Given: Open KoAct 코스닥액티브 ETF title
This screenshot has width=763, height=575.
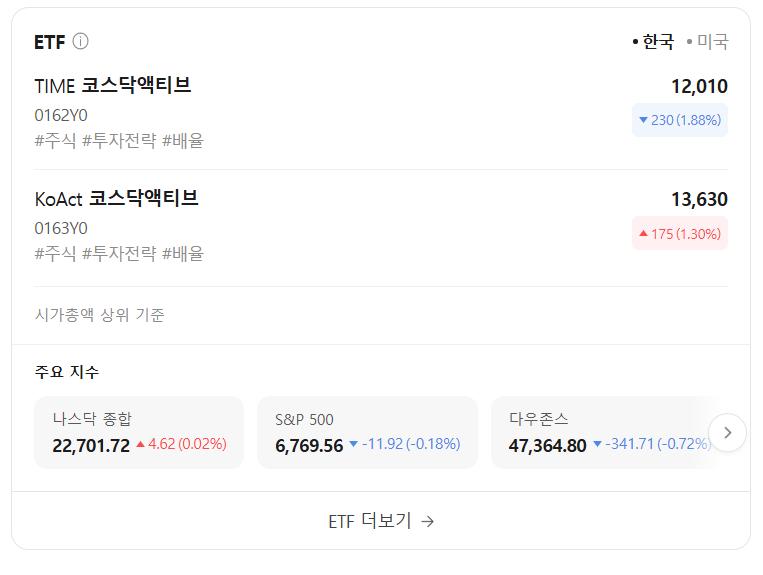Looking at the screenshot, I should [x=117, y=199].
